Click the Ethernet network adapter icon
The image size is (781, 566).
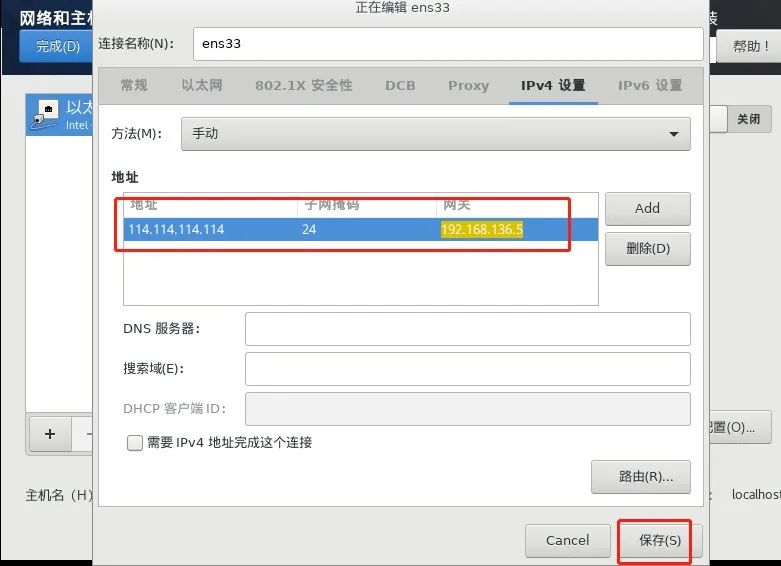click(45, 115)
